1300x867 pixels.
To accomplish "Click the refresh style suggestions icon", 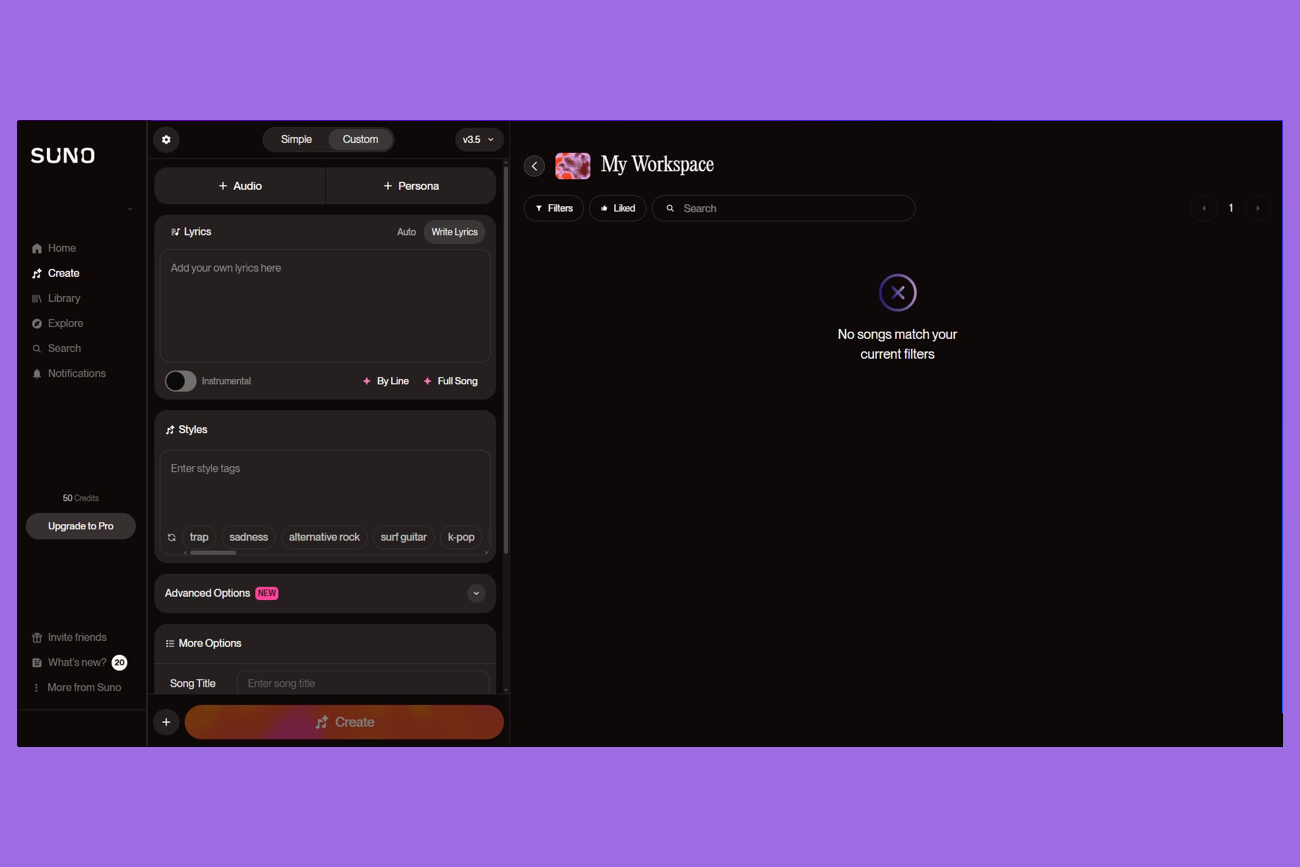I will pyautogui.click(x=172, y=538).
